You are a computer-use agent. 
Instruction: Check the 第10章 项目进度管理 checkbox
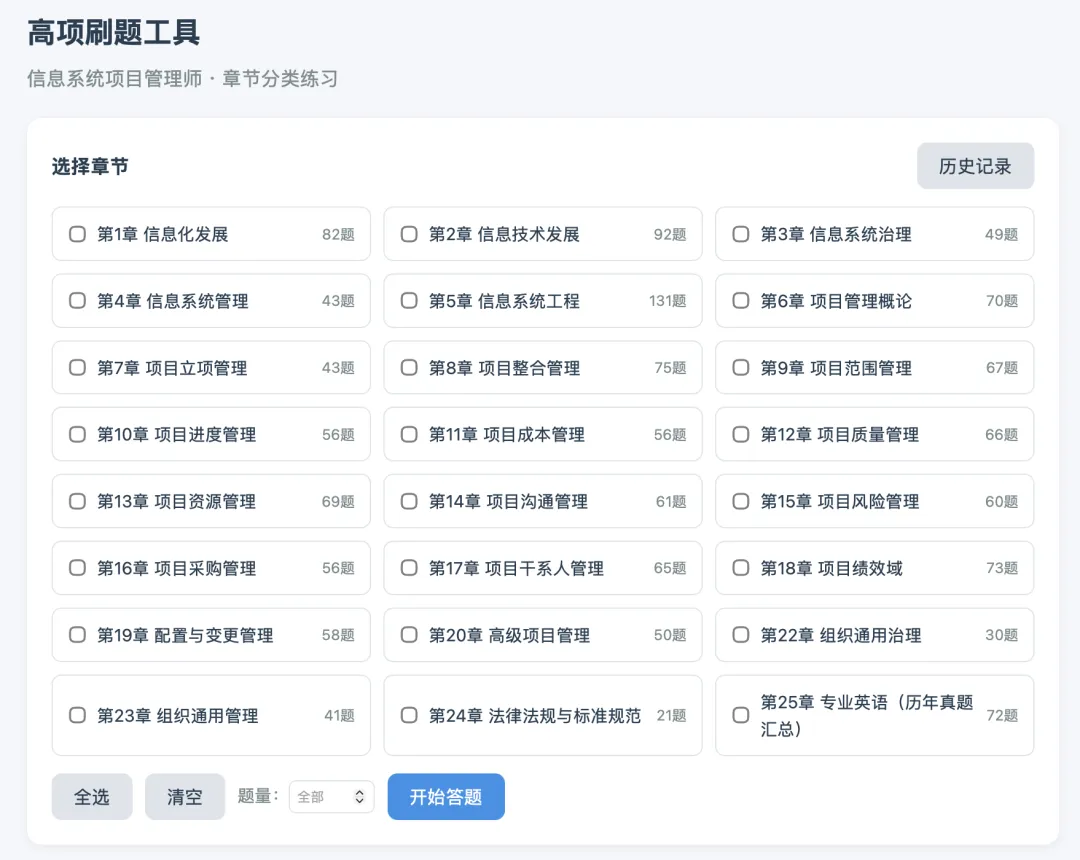77,434
